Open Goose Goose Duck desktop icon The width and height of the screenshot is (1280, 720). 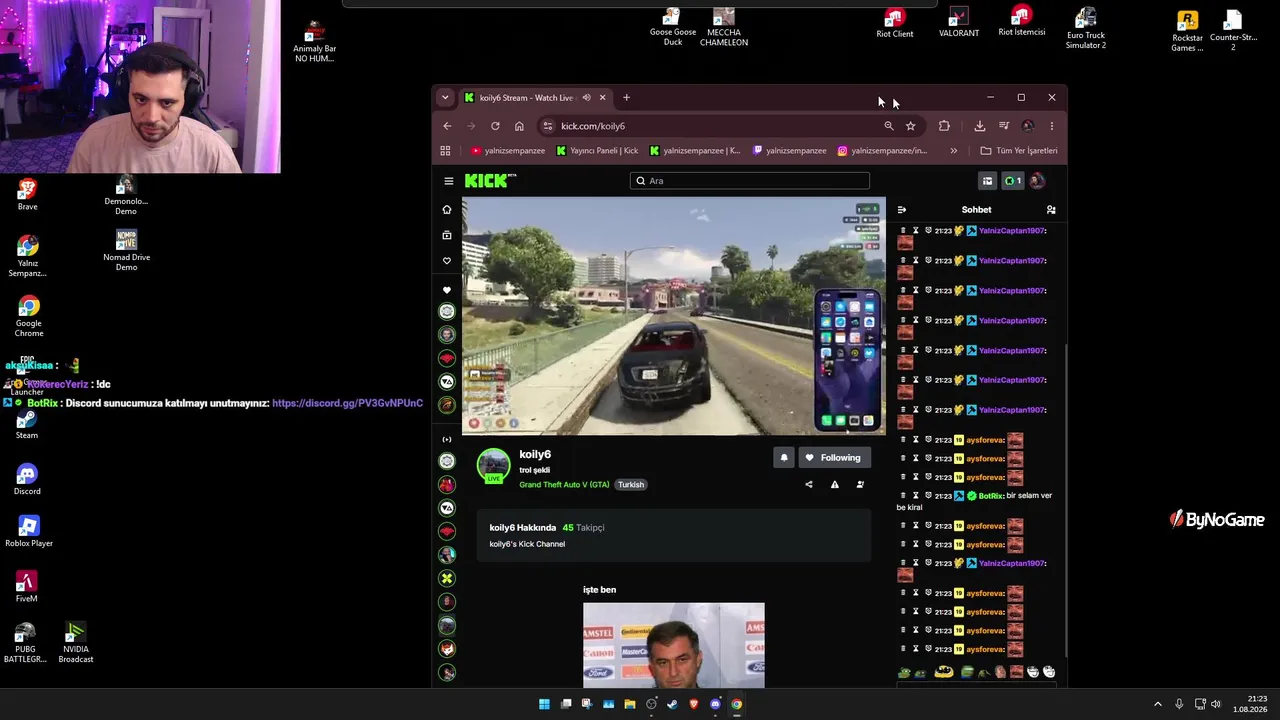click(x=673, y=28)
